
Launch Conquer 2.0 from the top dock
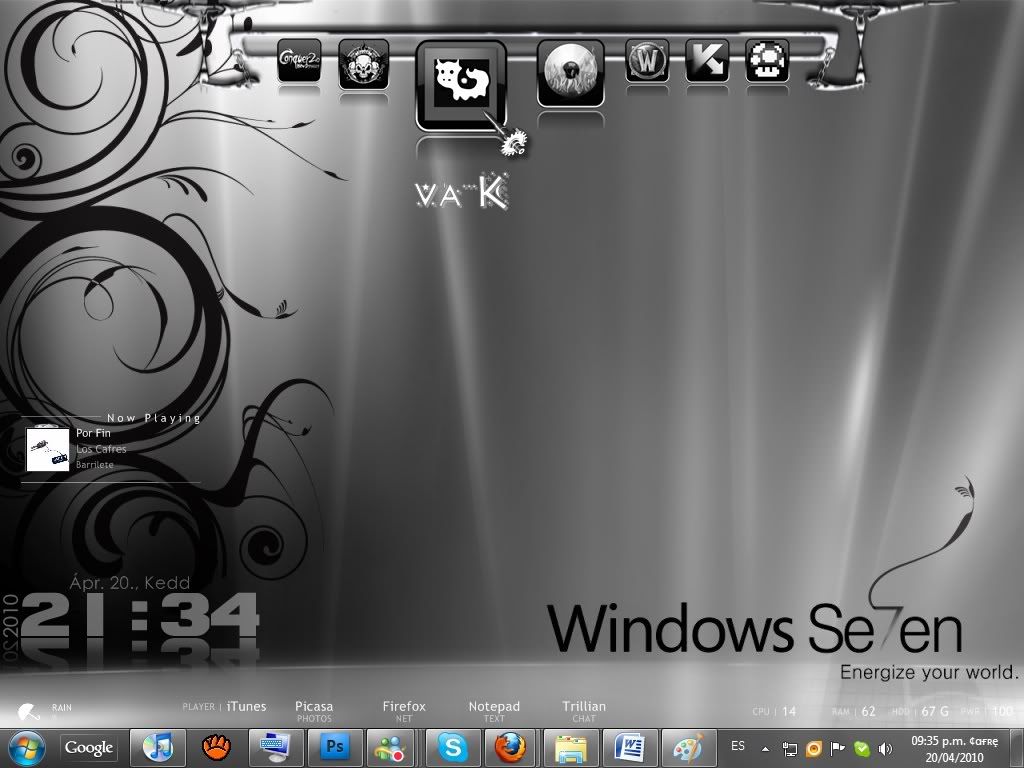pos(299,60)
